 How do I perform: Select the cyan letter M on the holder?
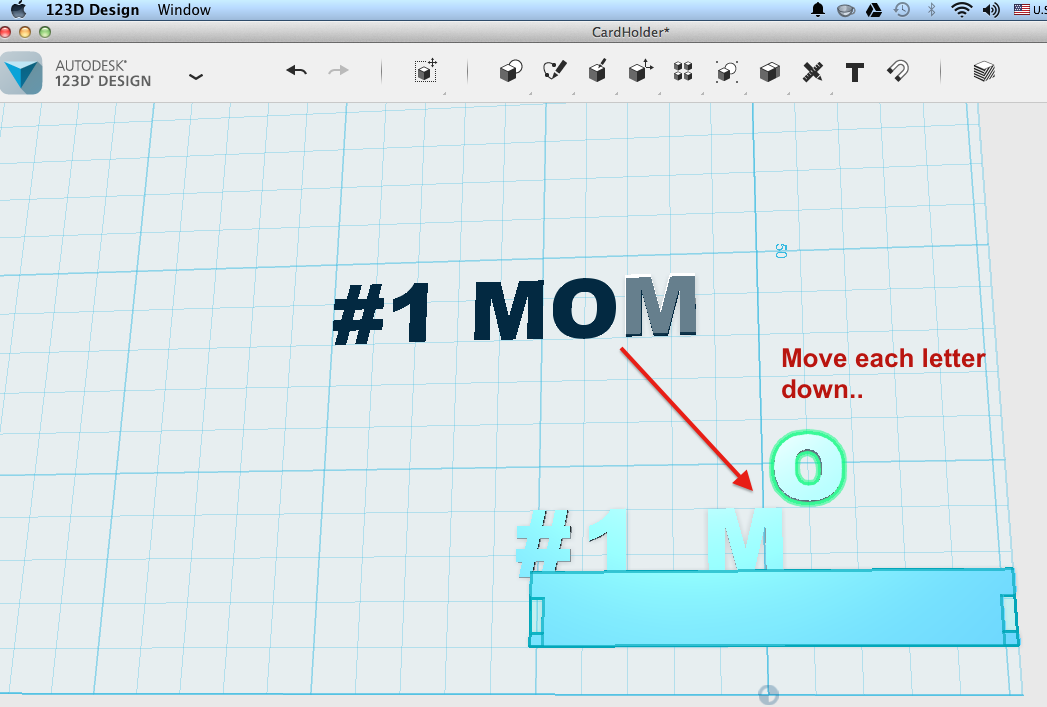point(745,538)
